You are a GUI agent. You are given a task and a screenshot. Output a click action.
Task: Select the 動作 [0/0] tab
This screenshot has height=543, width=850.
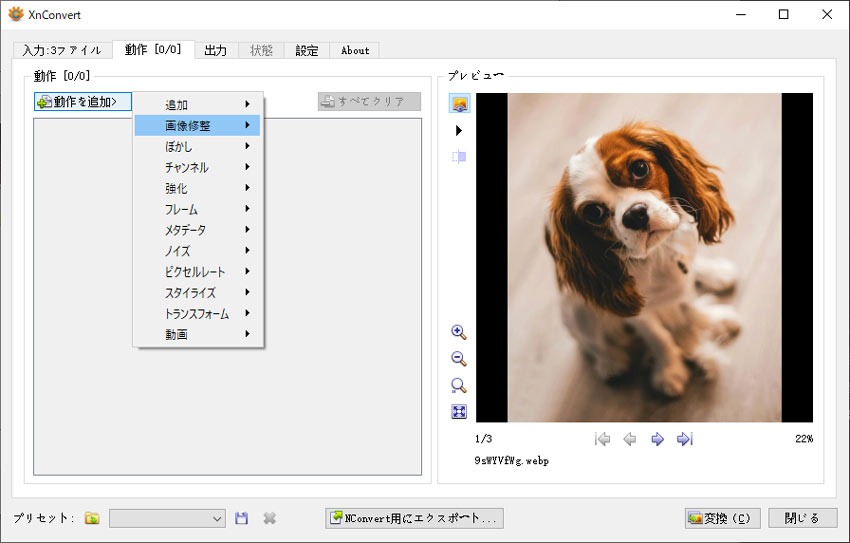click(x=153, y=49)
